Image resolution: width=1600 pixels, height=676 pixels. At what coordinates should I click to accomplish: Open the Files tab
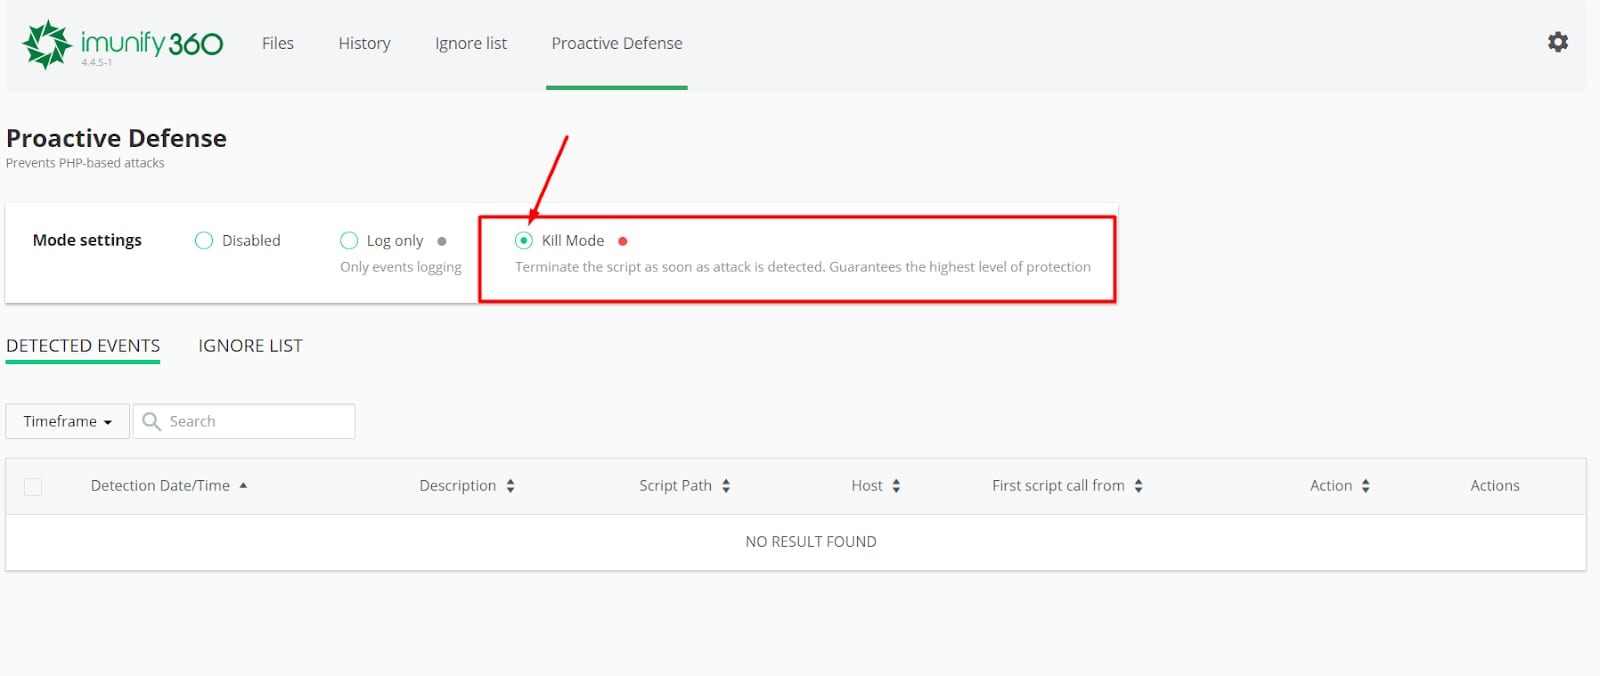click(x=278, y=44)
